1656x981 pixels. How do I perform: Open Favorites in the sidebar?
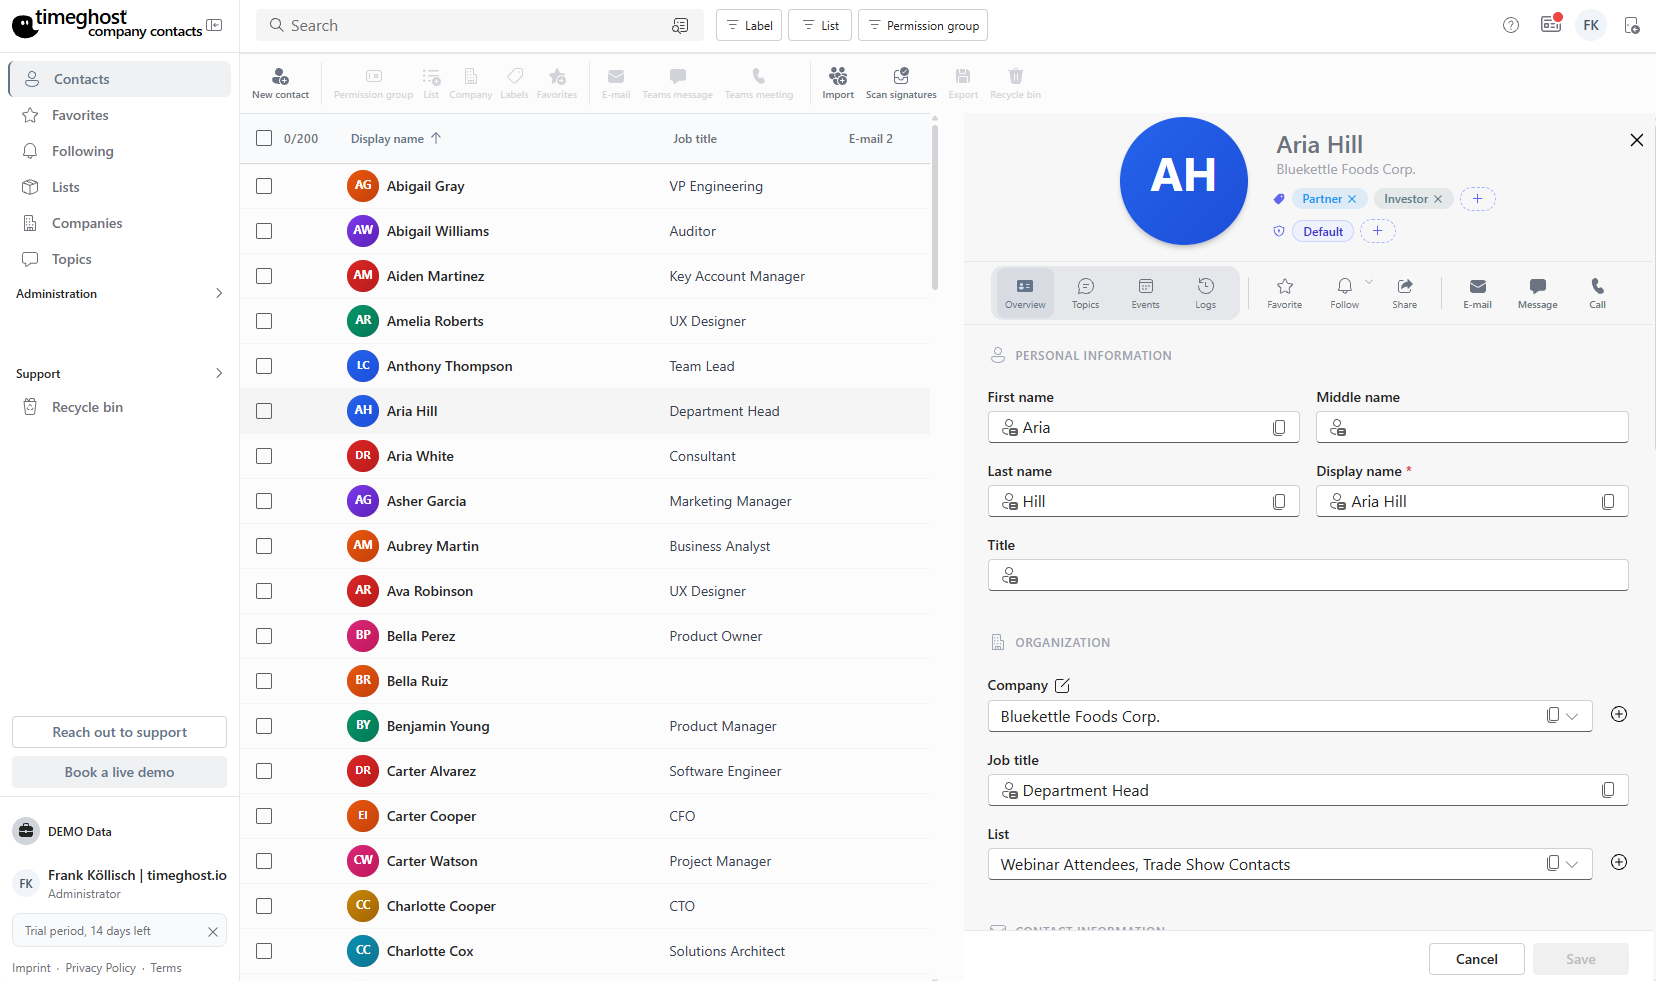[119, 115]
